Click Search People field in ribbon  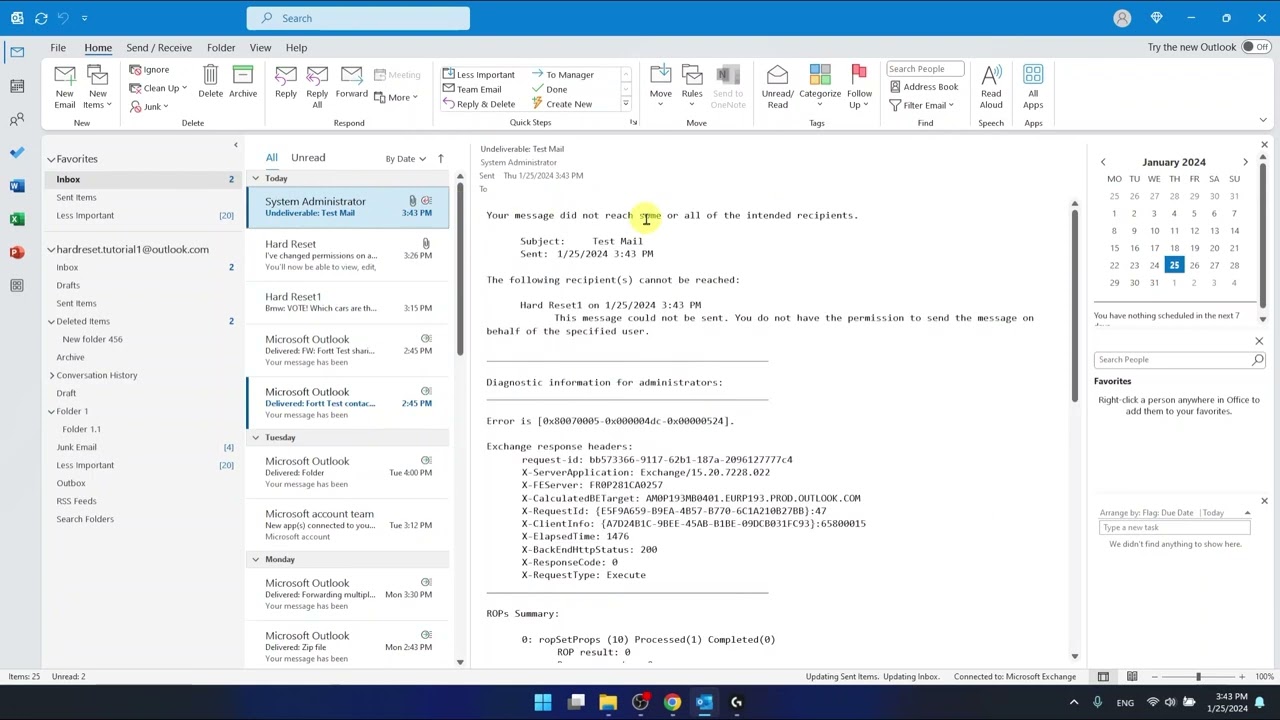point(924,69)
